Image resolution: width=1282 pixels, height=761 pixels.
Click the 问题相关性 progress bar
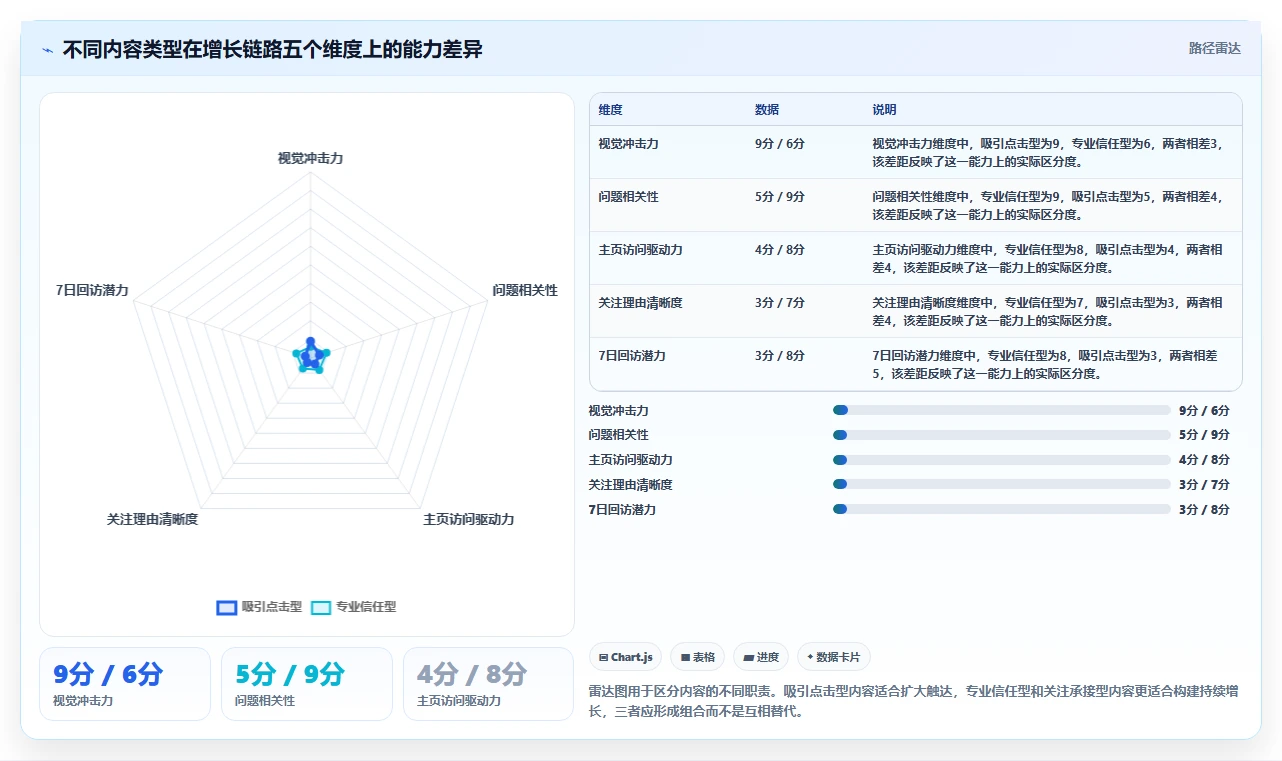point(1001,435)
